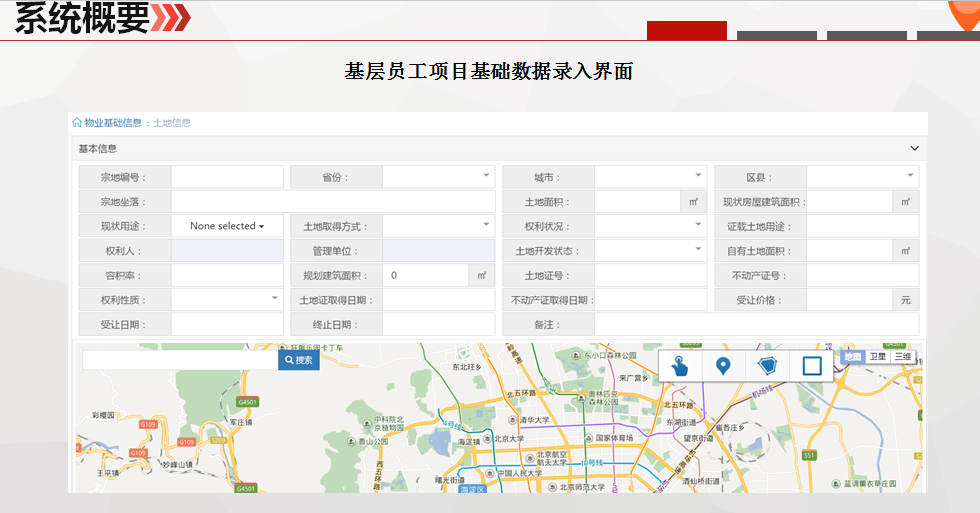The image size is (980, 513).
Task: Focus the map search text box
Action: [x=180, y=360]
